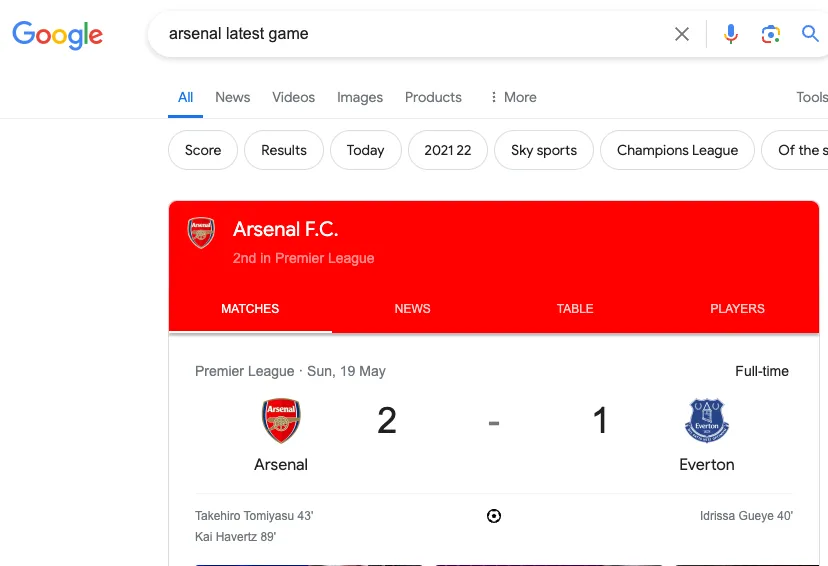Click the blue search magnifier icon

pyautogui.click(x=810, y=34)
